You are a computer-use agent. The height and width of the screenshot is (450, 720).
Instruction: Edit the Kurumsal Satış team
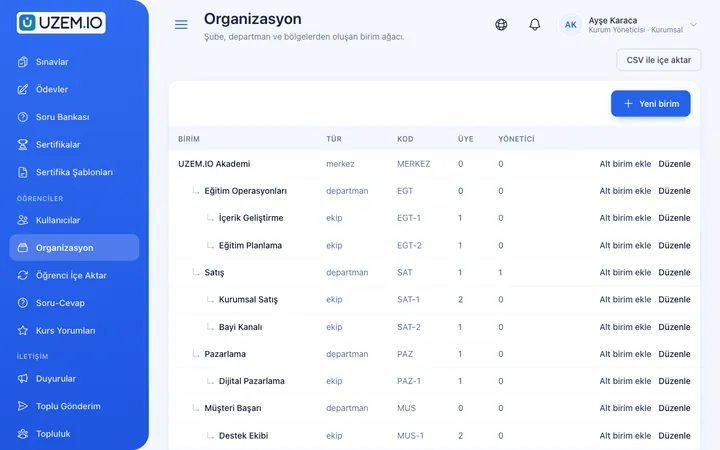tap(674, 300)
